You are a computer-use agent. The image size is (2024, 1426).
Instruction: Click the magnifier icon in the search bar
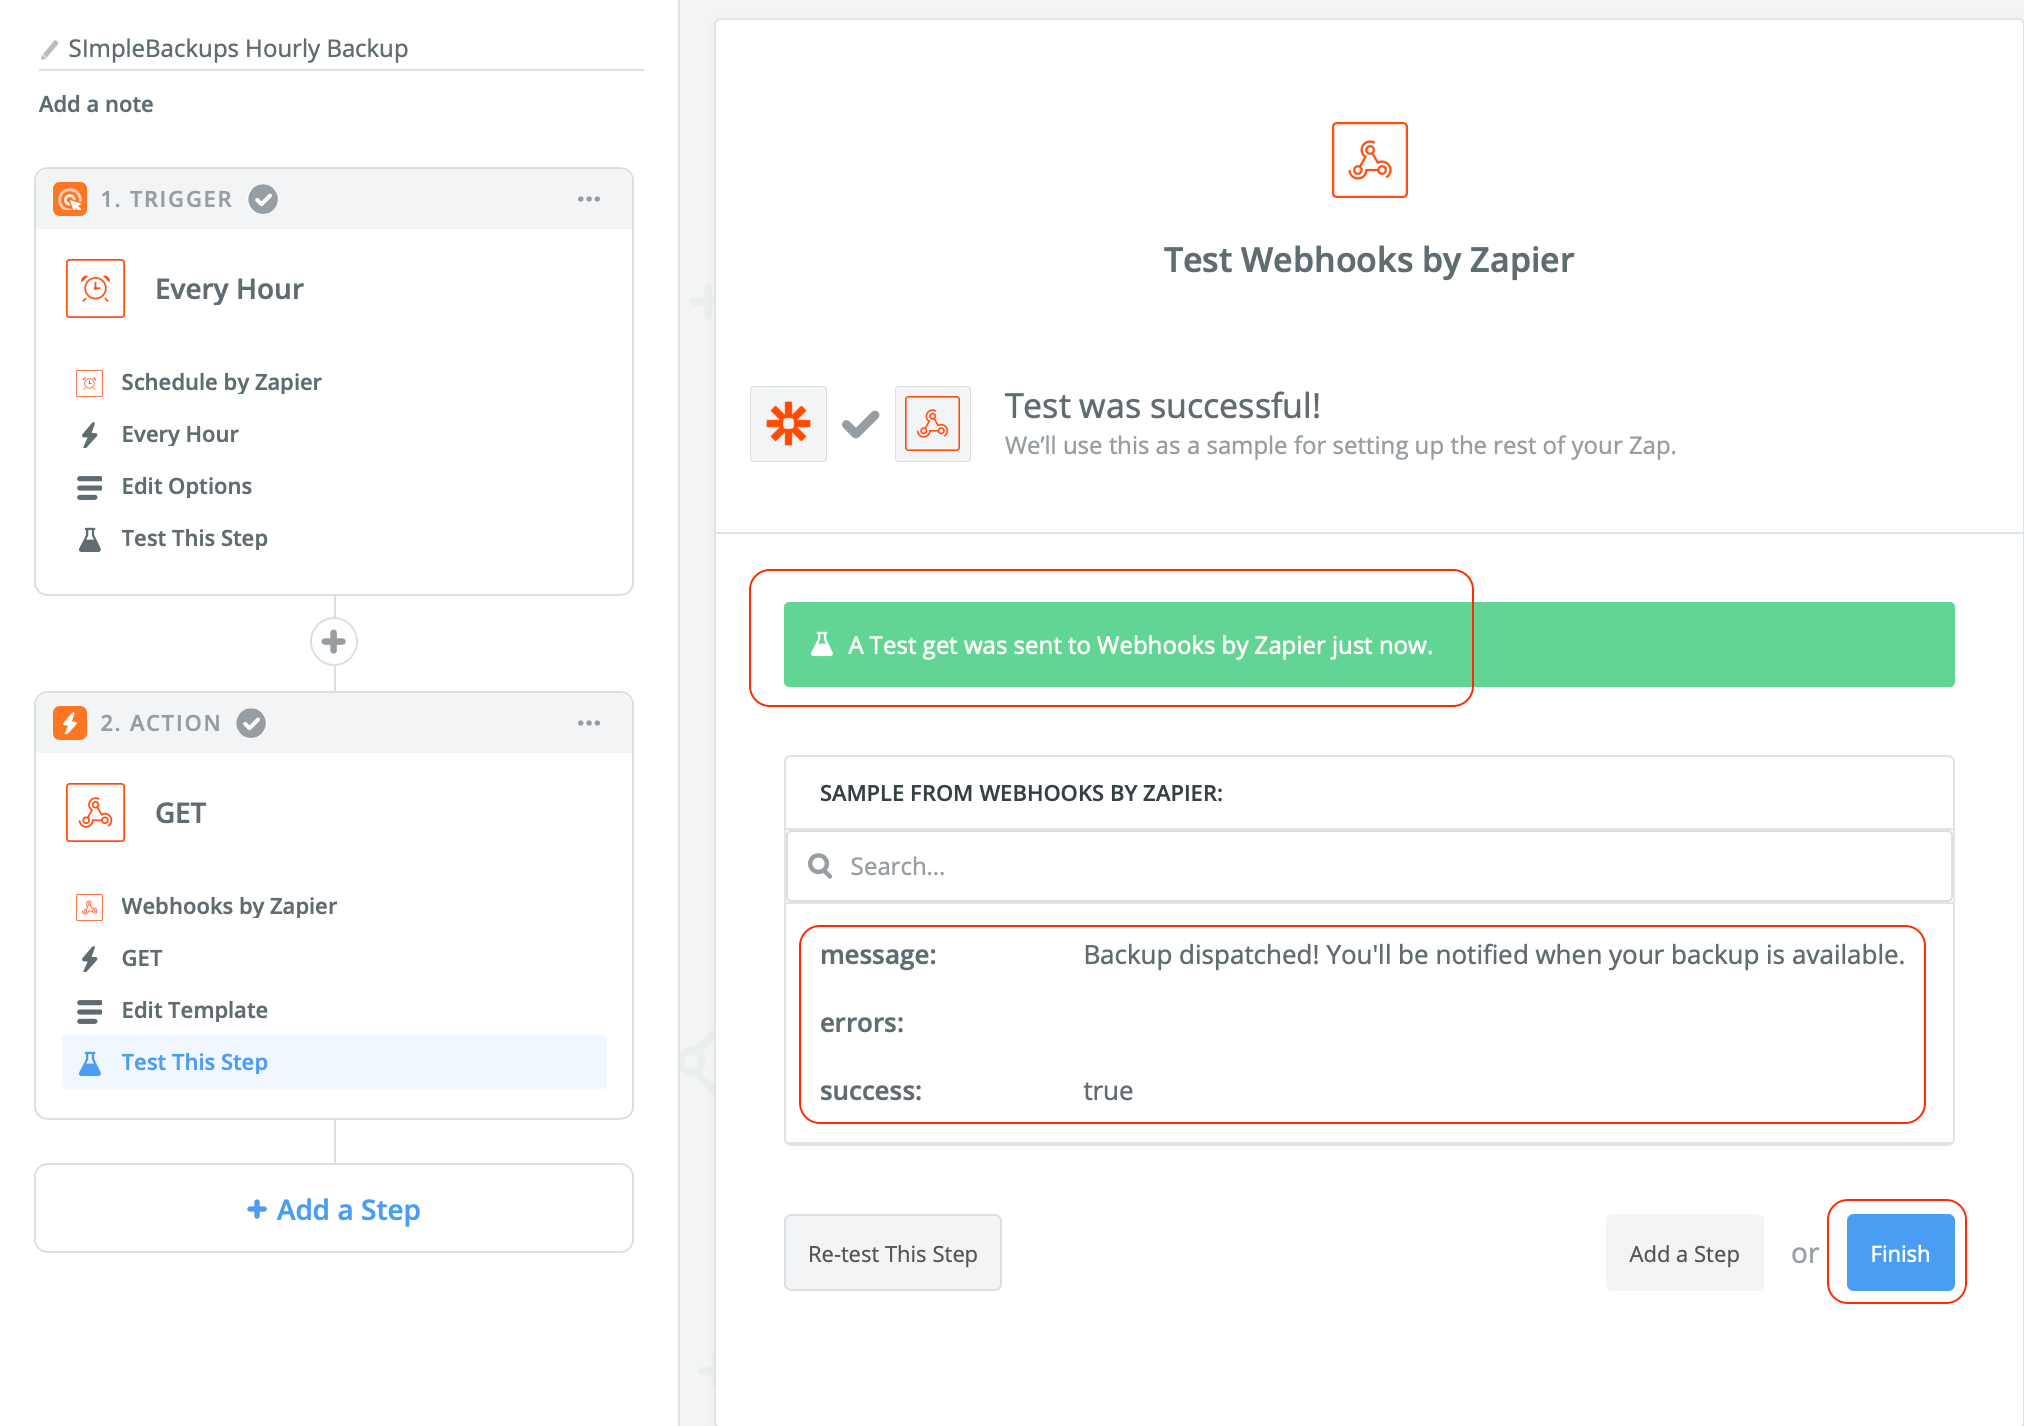click(820, 865)
